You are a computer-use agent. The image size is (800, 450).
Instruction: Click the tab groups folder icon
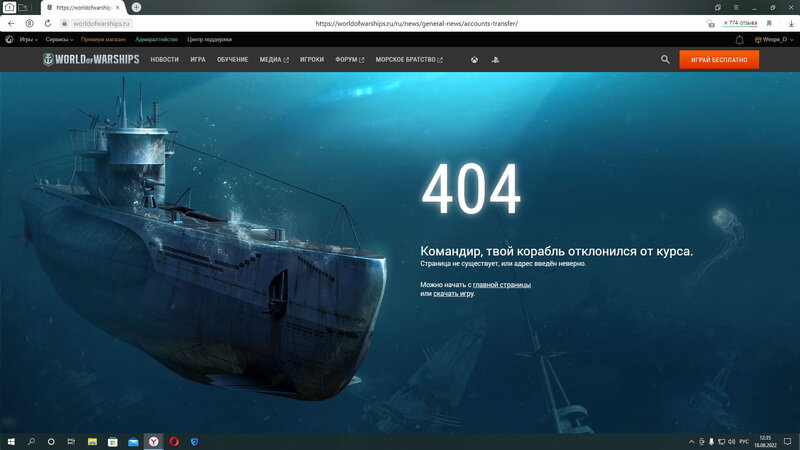(x=23, y=7)
